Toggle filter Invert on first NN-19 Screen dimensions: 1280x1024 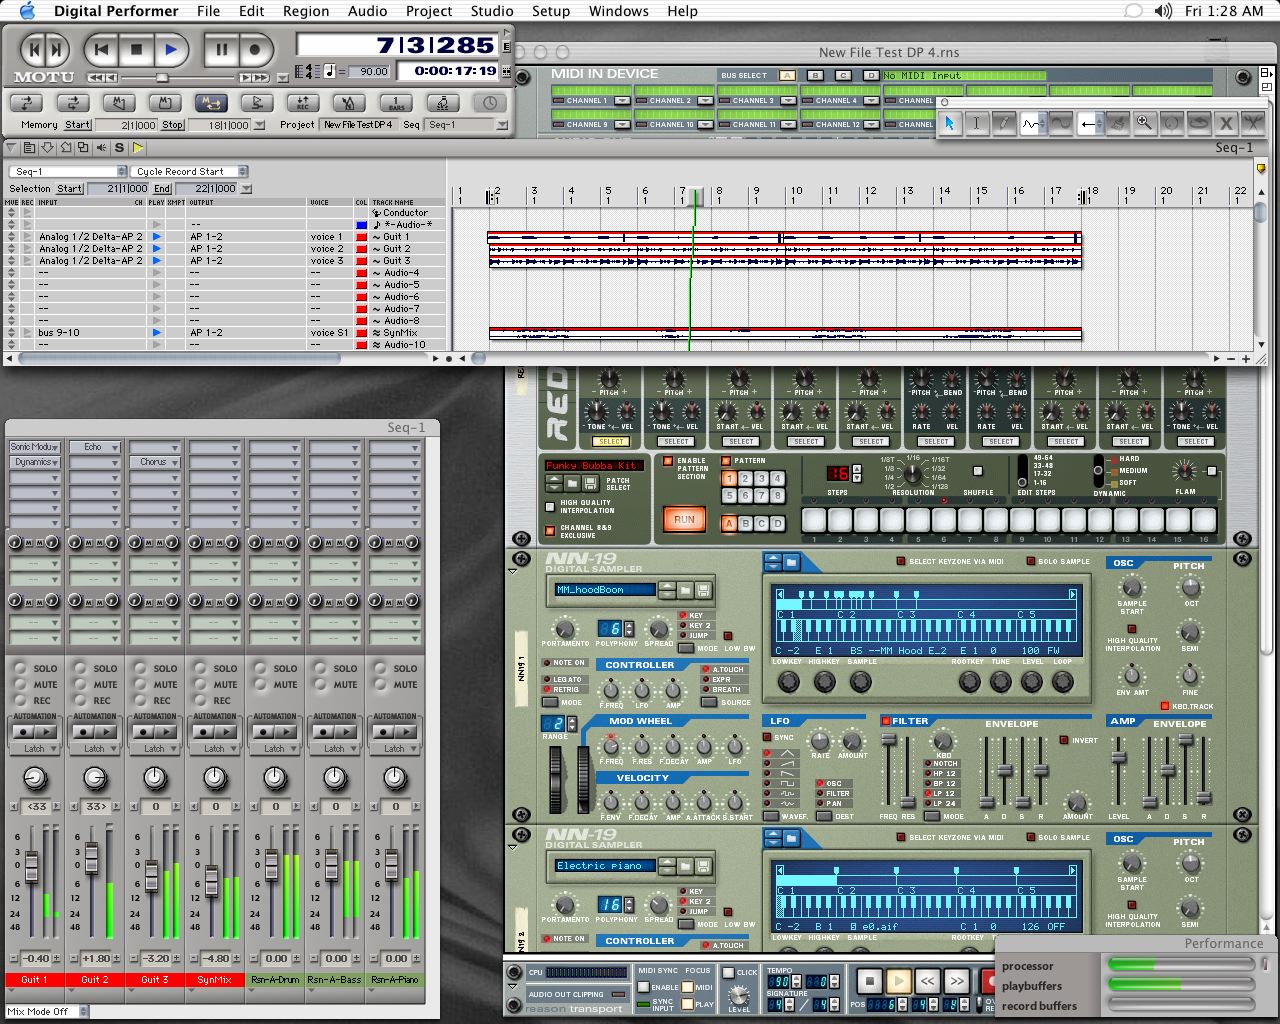point(1064,740)
